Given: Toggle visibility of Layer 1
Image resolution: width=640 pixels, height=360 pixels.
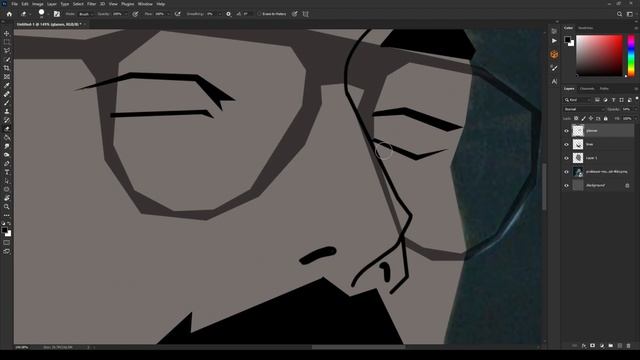Looking at the screenshot, I should pos(566,158).
